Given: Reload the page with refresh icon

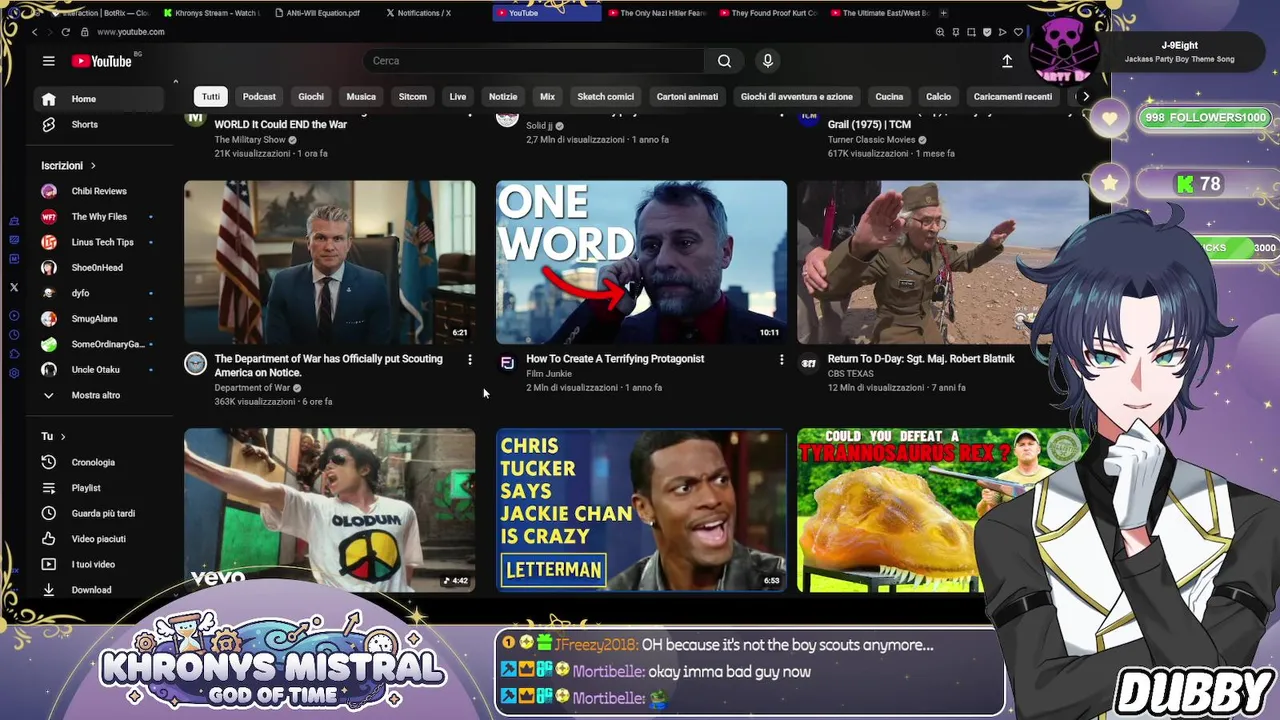Looking at the screenshot, I should (x=66, y=32).
